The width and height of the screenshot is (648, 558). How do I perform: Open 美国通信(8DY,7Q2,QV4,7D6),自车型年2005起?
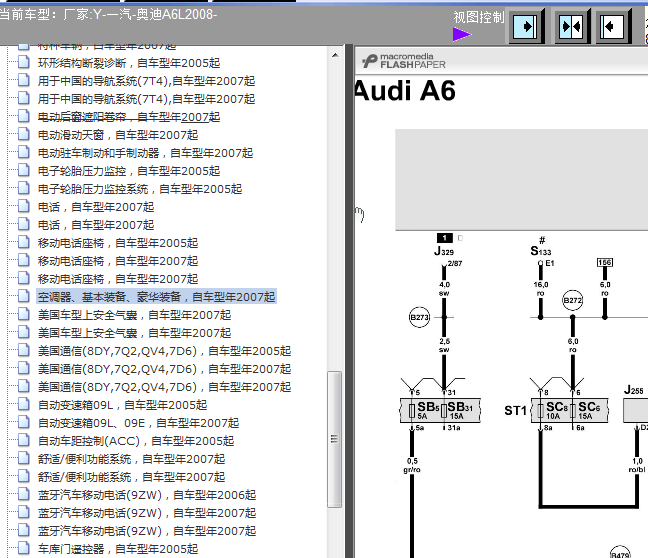(164, 351)
